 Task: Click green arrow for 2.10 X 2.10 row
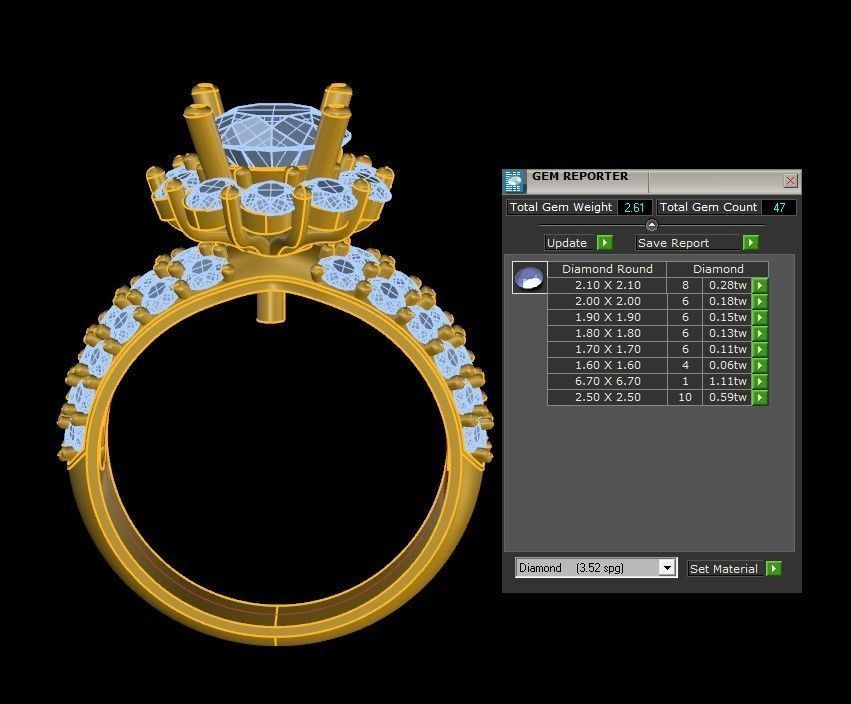[x=760, y=285]
